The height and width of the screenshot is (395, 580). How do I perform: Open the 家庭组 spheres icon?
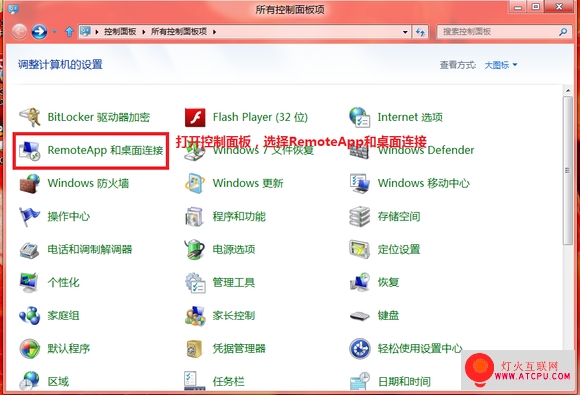30,315
